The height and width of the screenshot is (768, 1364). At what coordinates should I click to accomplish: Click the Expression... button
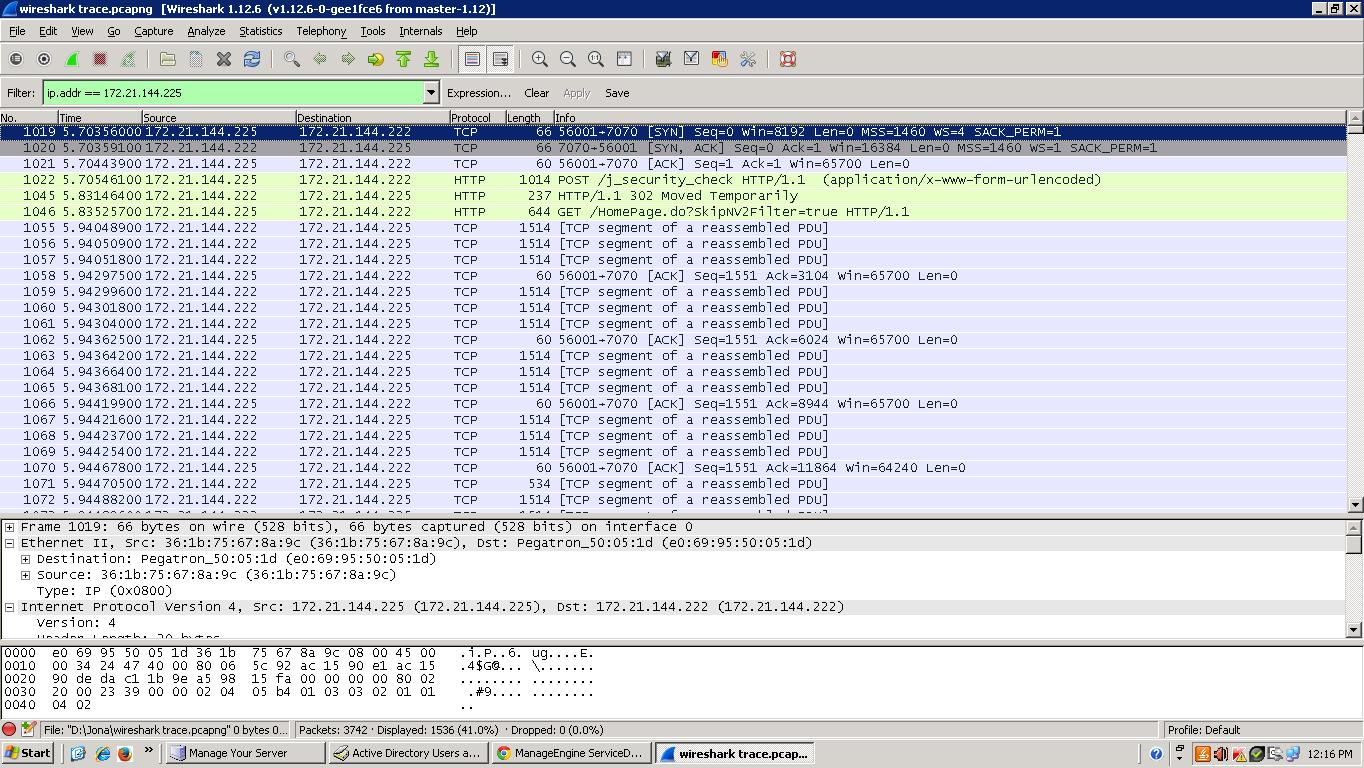point(478,93)
